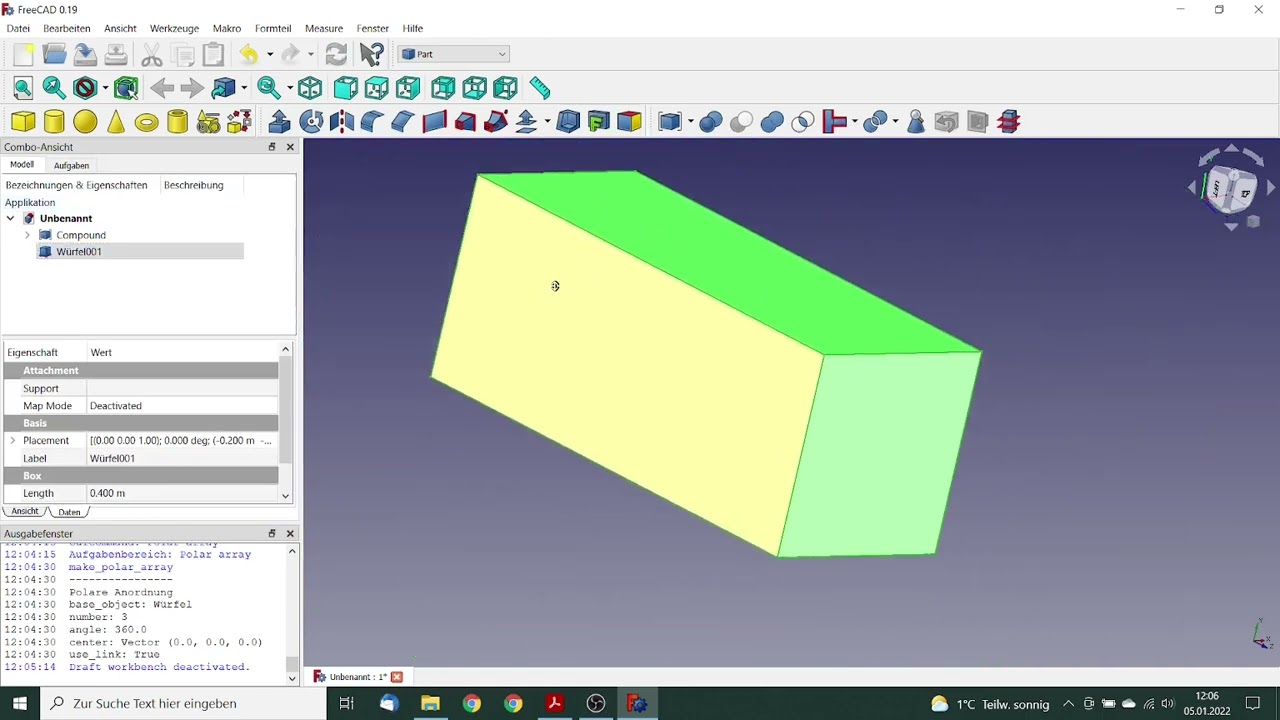Open the Shape builder tool

[239, 122]
